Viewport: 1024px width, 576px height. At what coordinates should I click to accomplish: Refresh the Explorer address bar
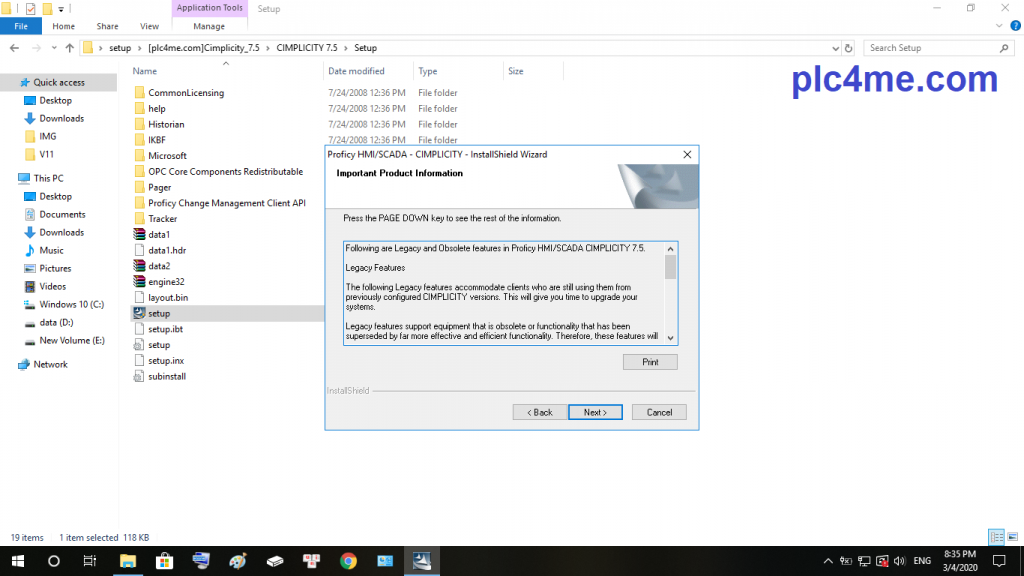click(x=849, y=48)
